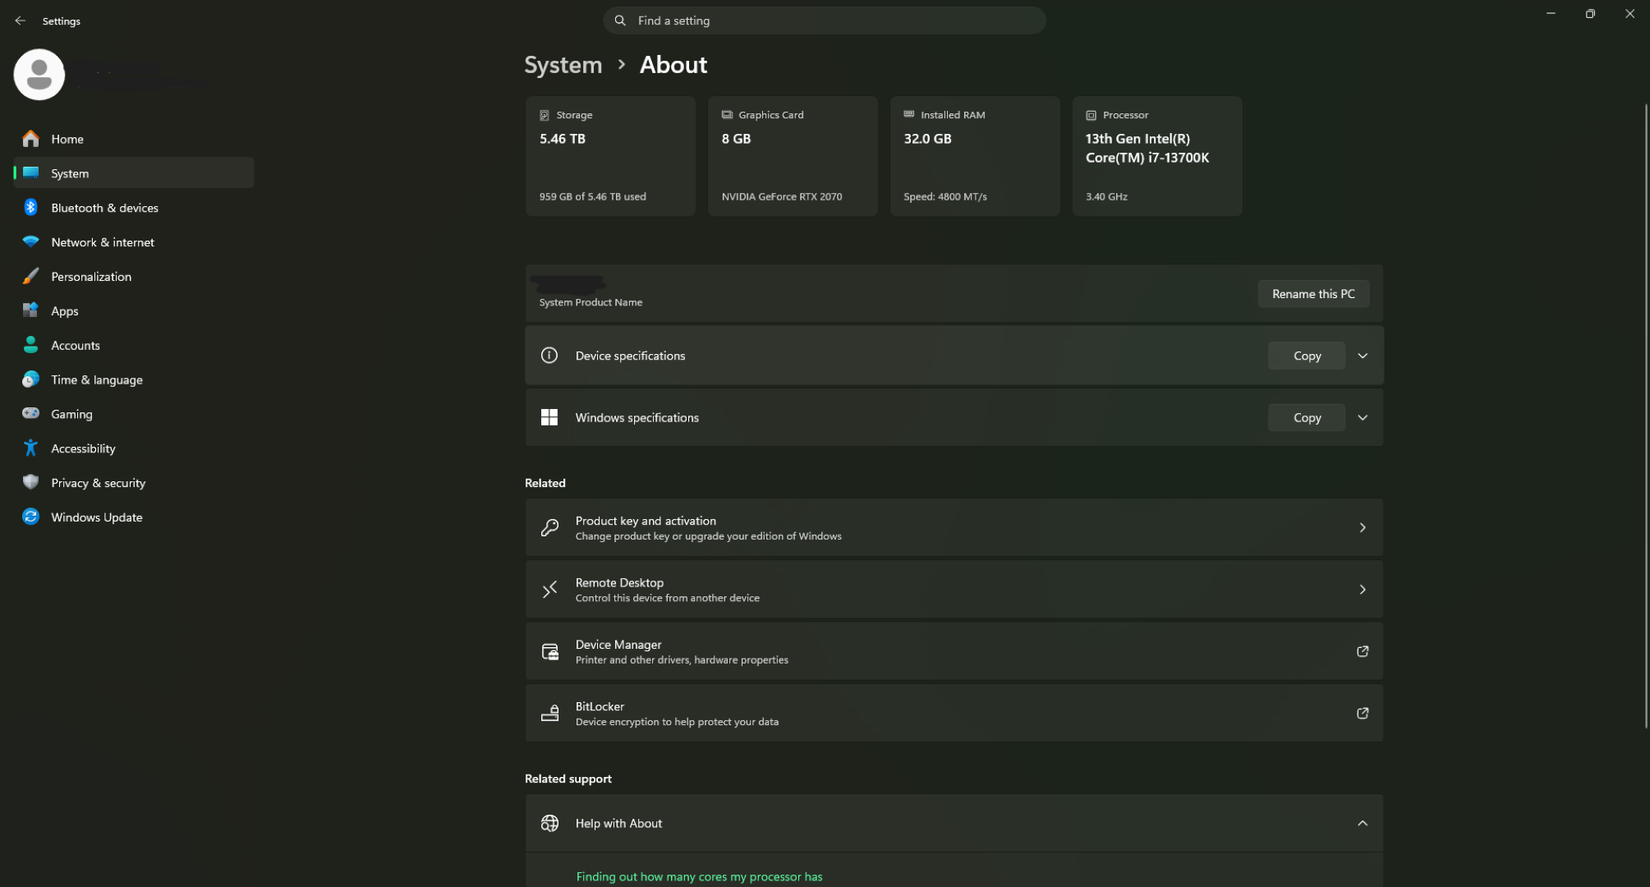Click the Windows Update sync icon

click(31, 517)
